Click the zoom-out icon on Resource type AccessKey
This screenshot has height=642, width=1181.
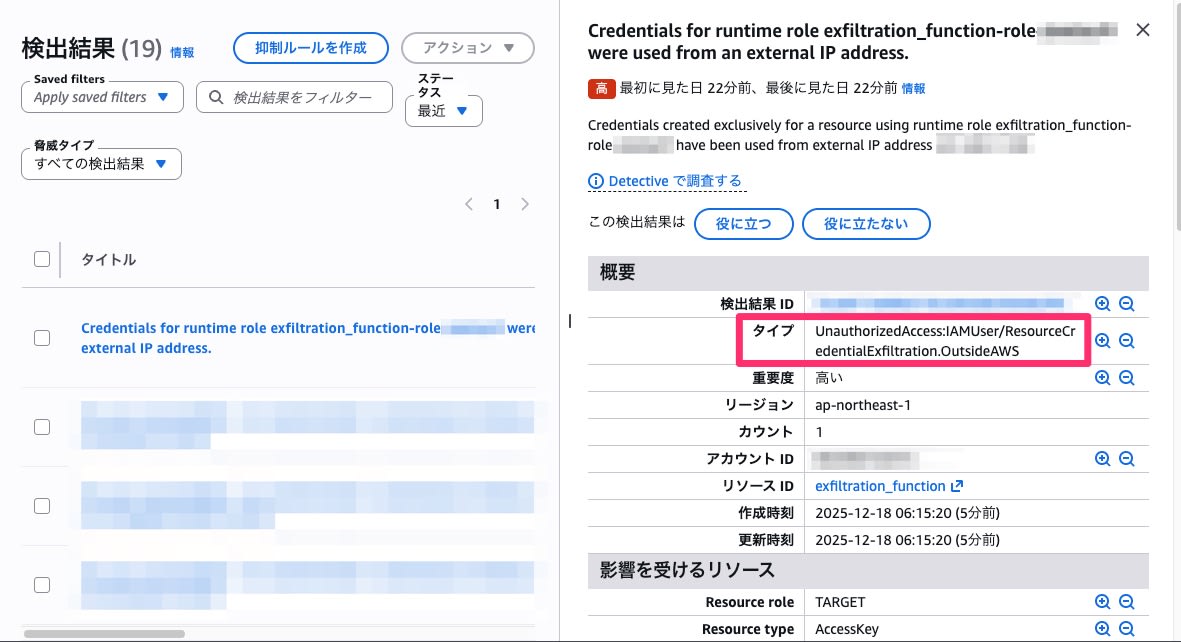tap(1127, 628)
